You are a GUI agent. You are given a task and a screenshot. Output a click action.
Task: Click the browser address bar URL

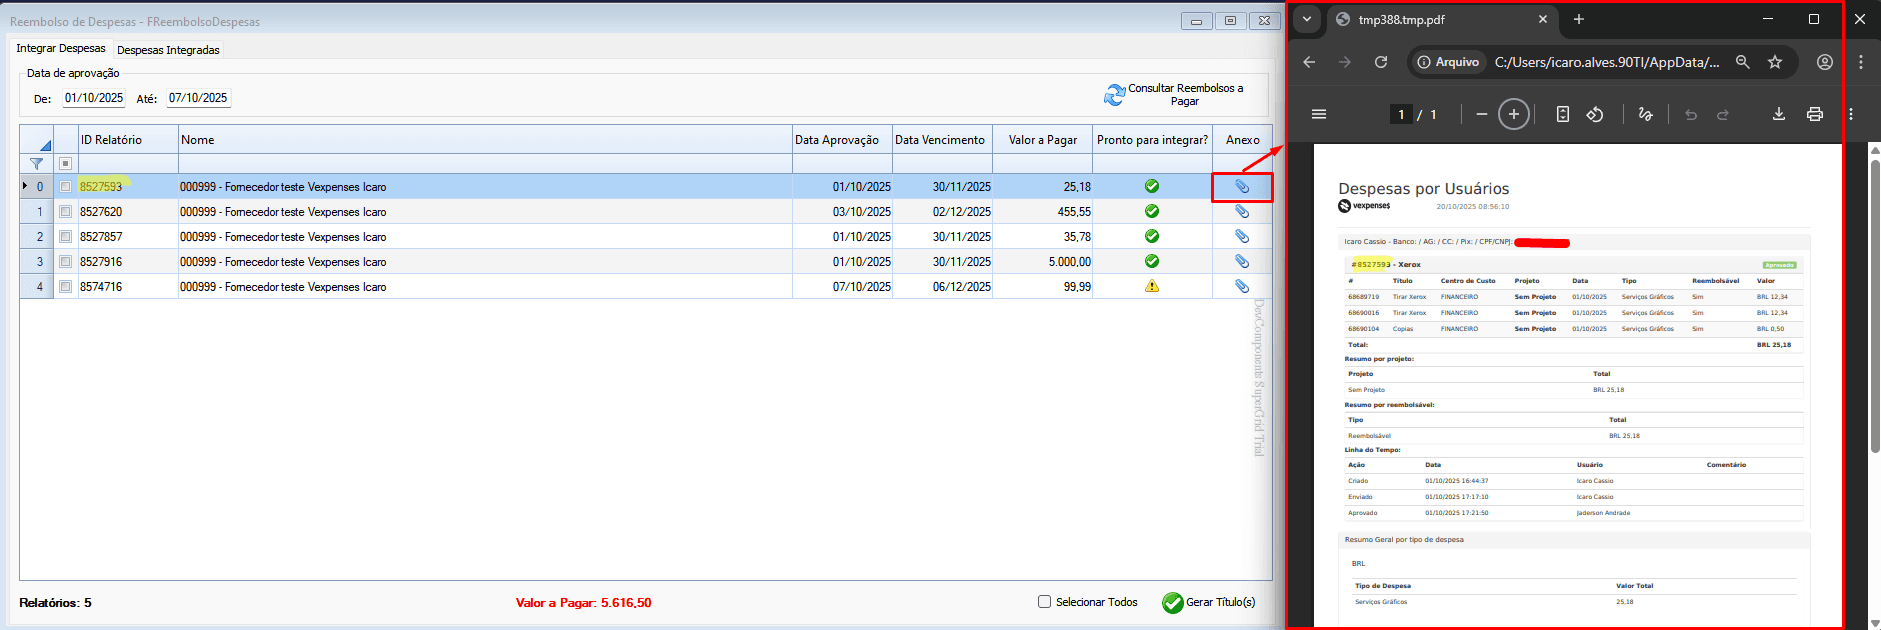[1607, 62]
